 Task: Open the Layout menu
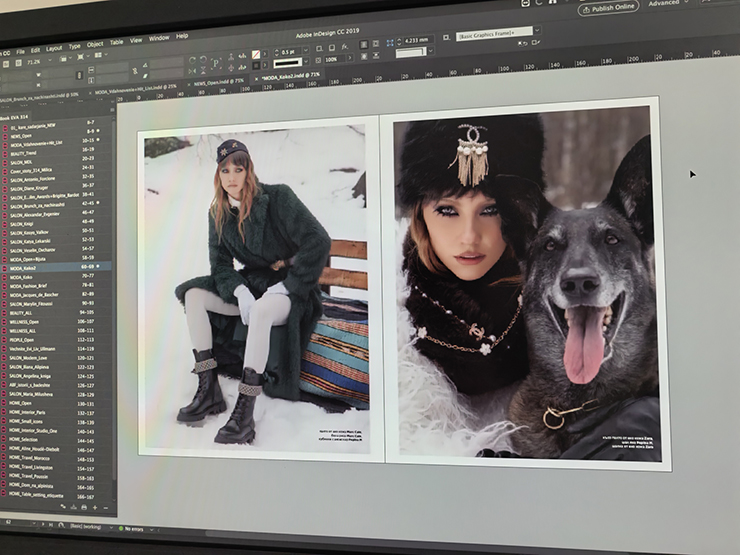53,47
